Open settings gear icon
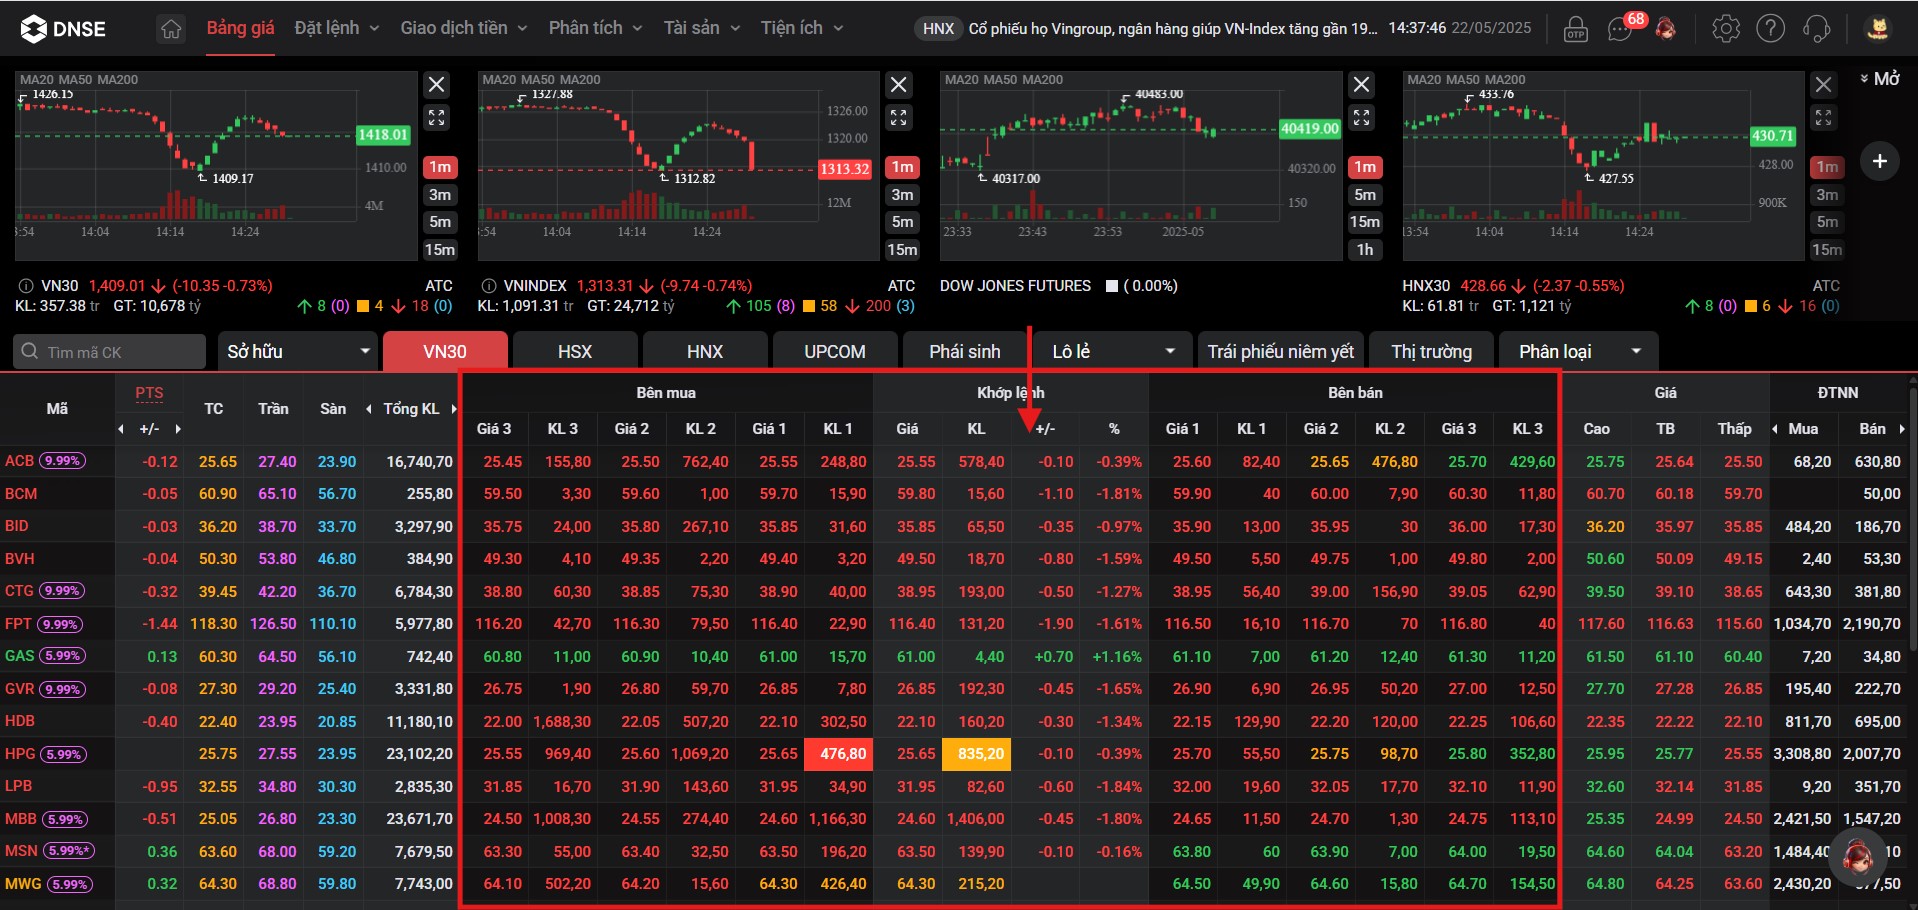 [x=1726, y=29]
